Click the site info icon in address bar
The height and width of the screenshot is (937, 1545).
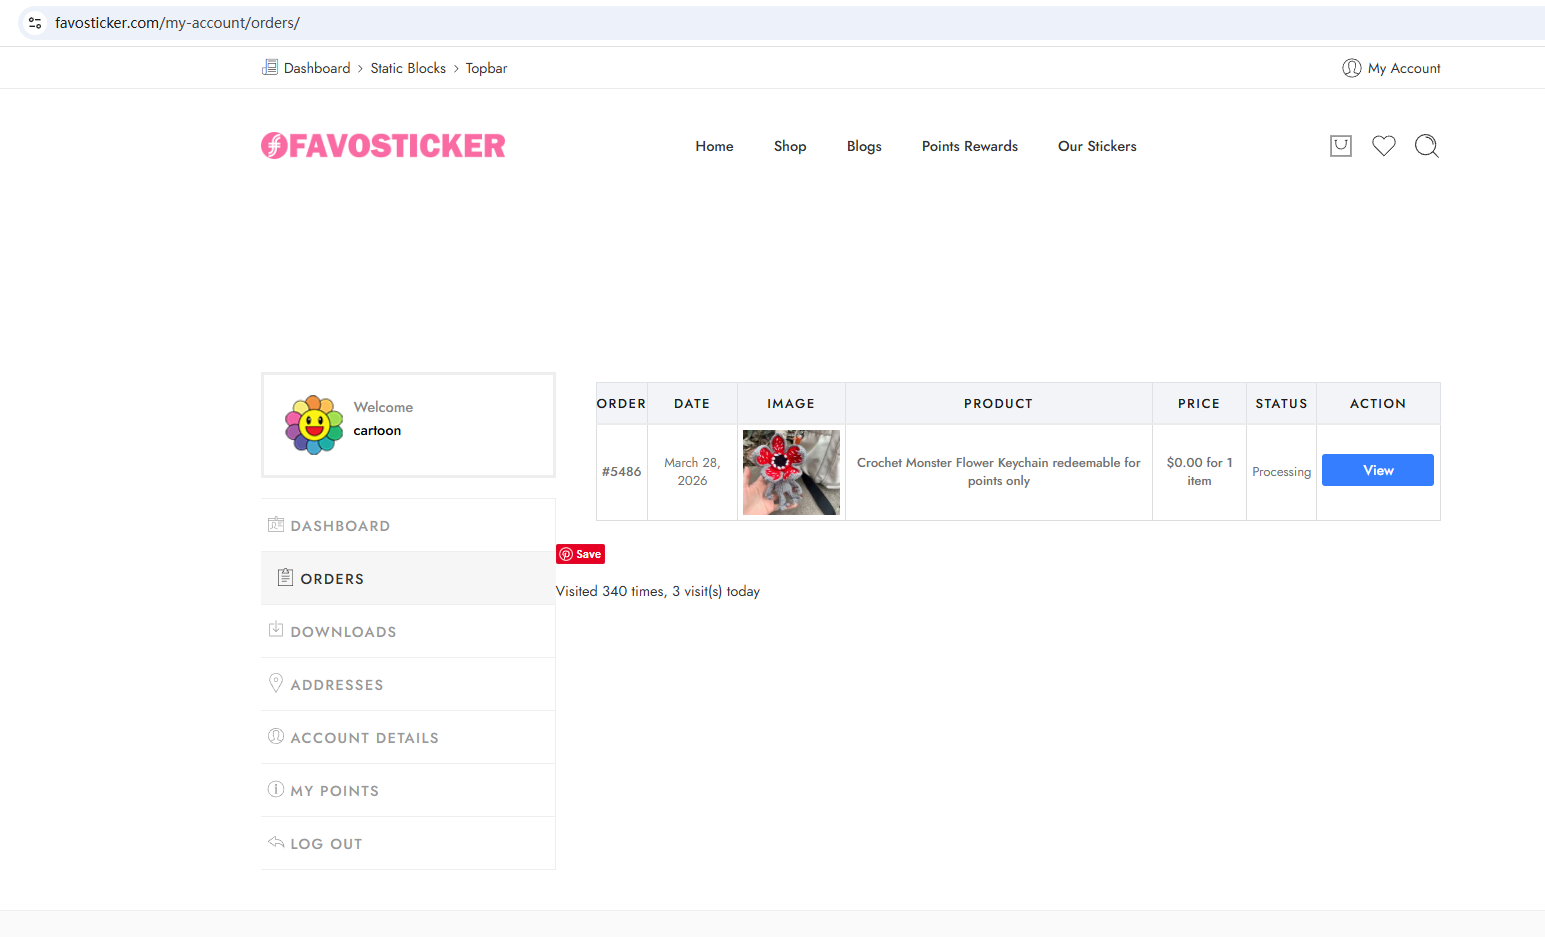tap(35, 23)
